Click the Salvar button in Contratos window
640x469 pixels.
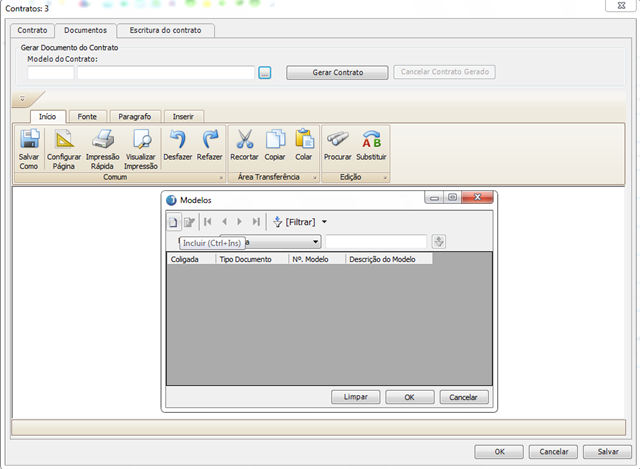coord(608,452)
